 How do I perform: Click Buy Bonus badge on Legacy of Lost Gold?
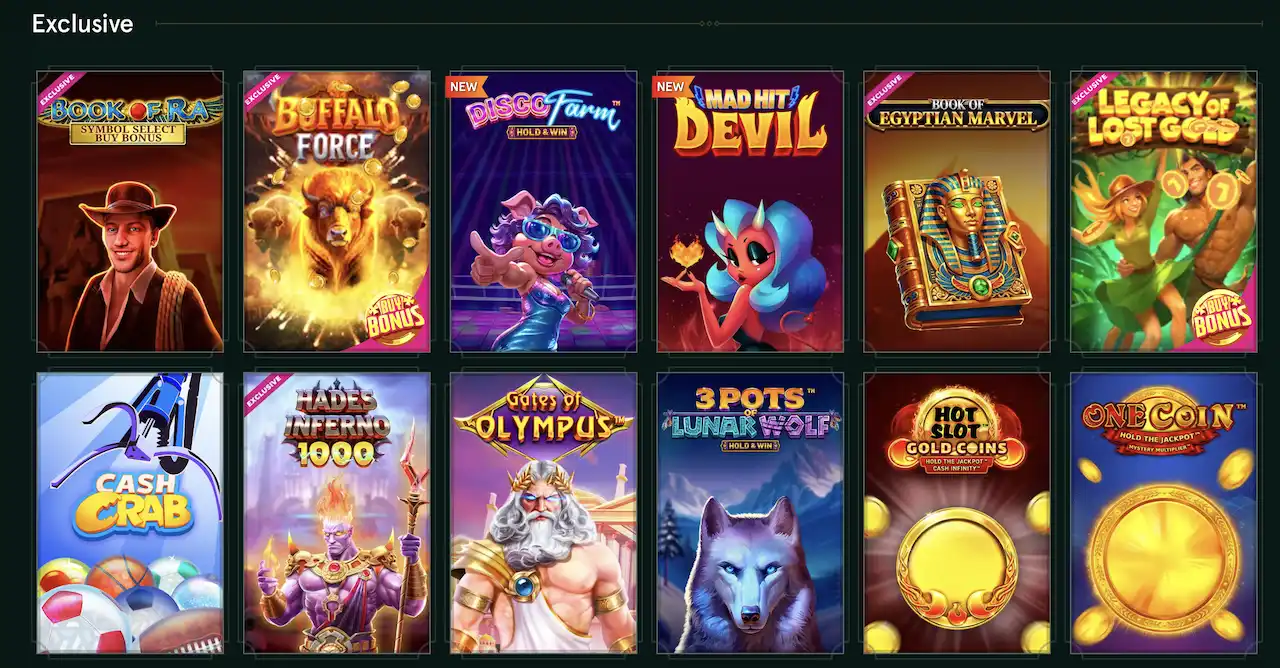pos(1223,319)
